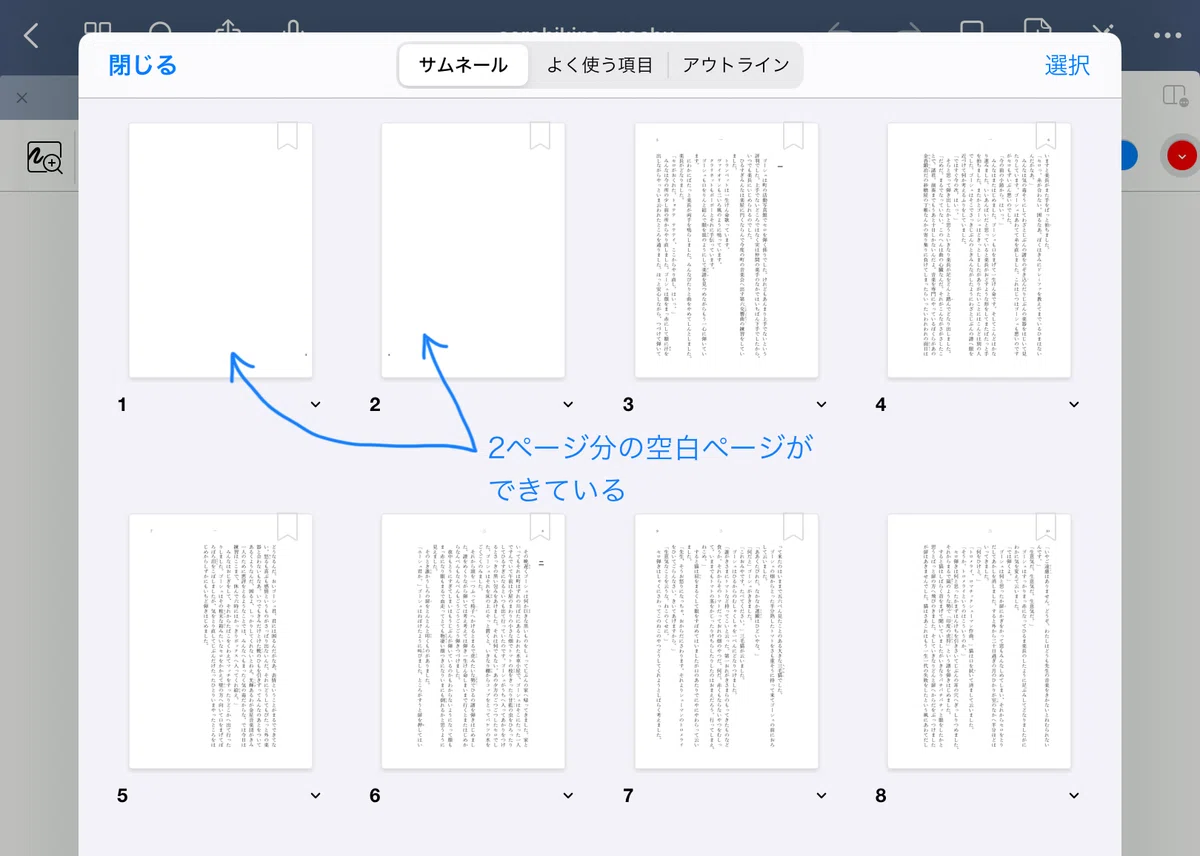
Task: Open page 7 thumbnail
Action: [x=727, y=641]
